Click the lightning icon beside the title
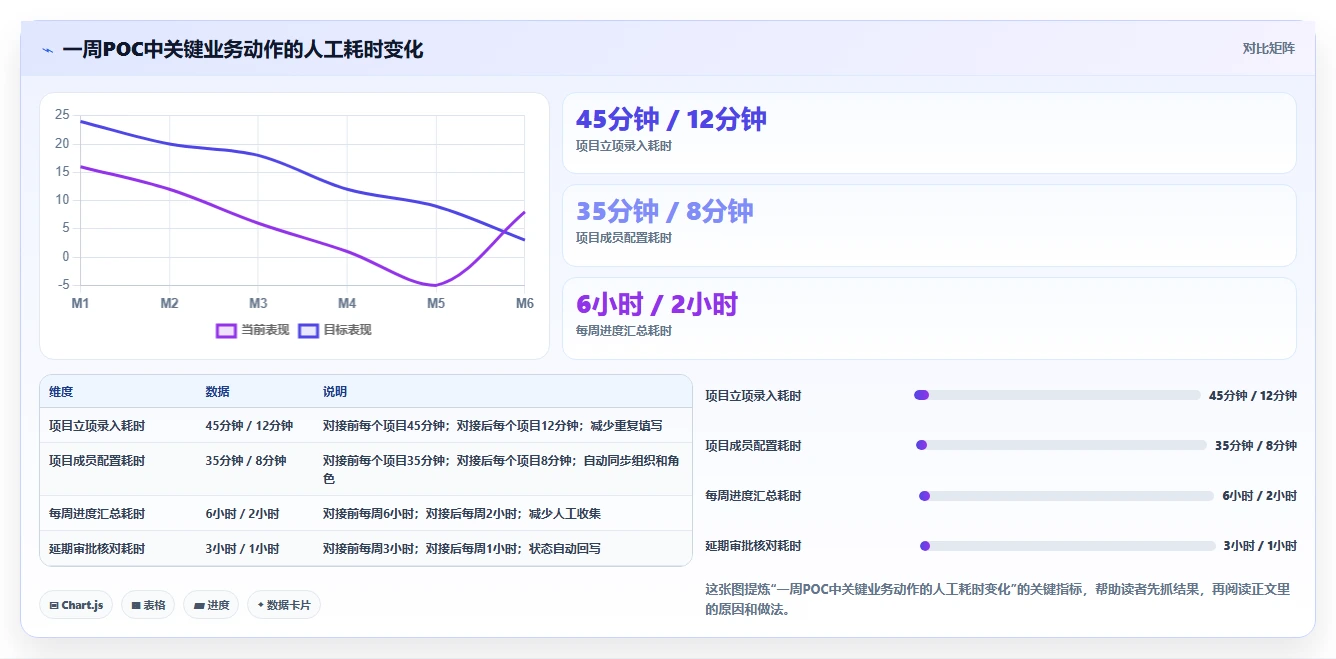This screenshot has width=1336, height=659. click(x=48, y=50)
